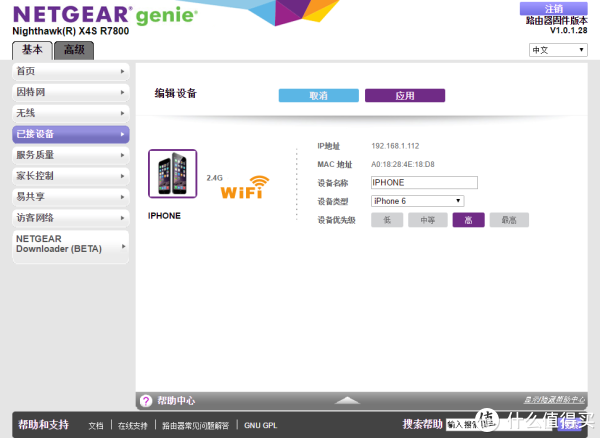Open the 文档 documentation link
Screen dimensions: 600x438
coord(96,426)
